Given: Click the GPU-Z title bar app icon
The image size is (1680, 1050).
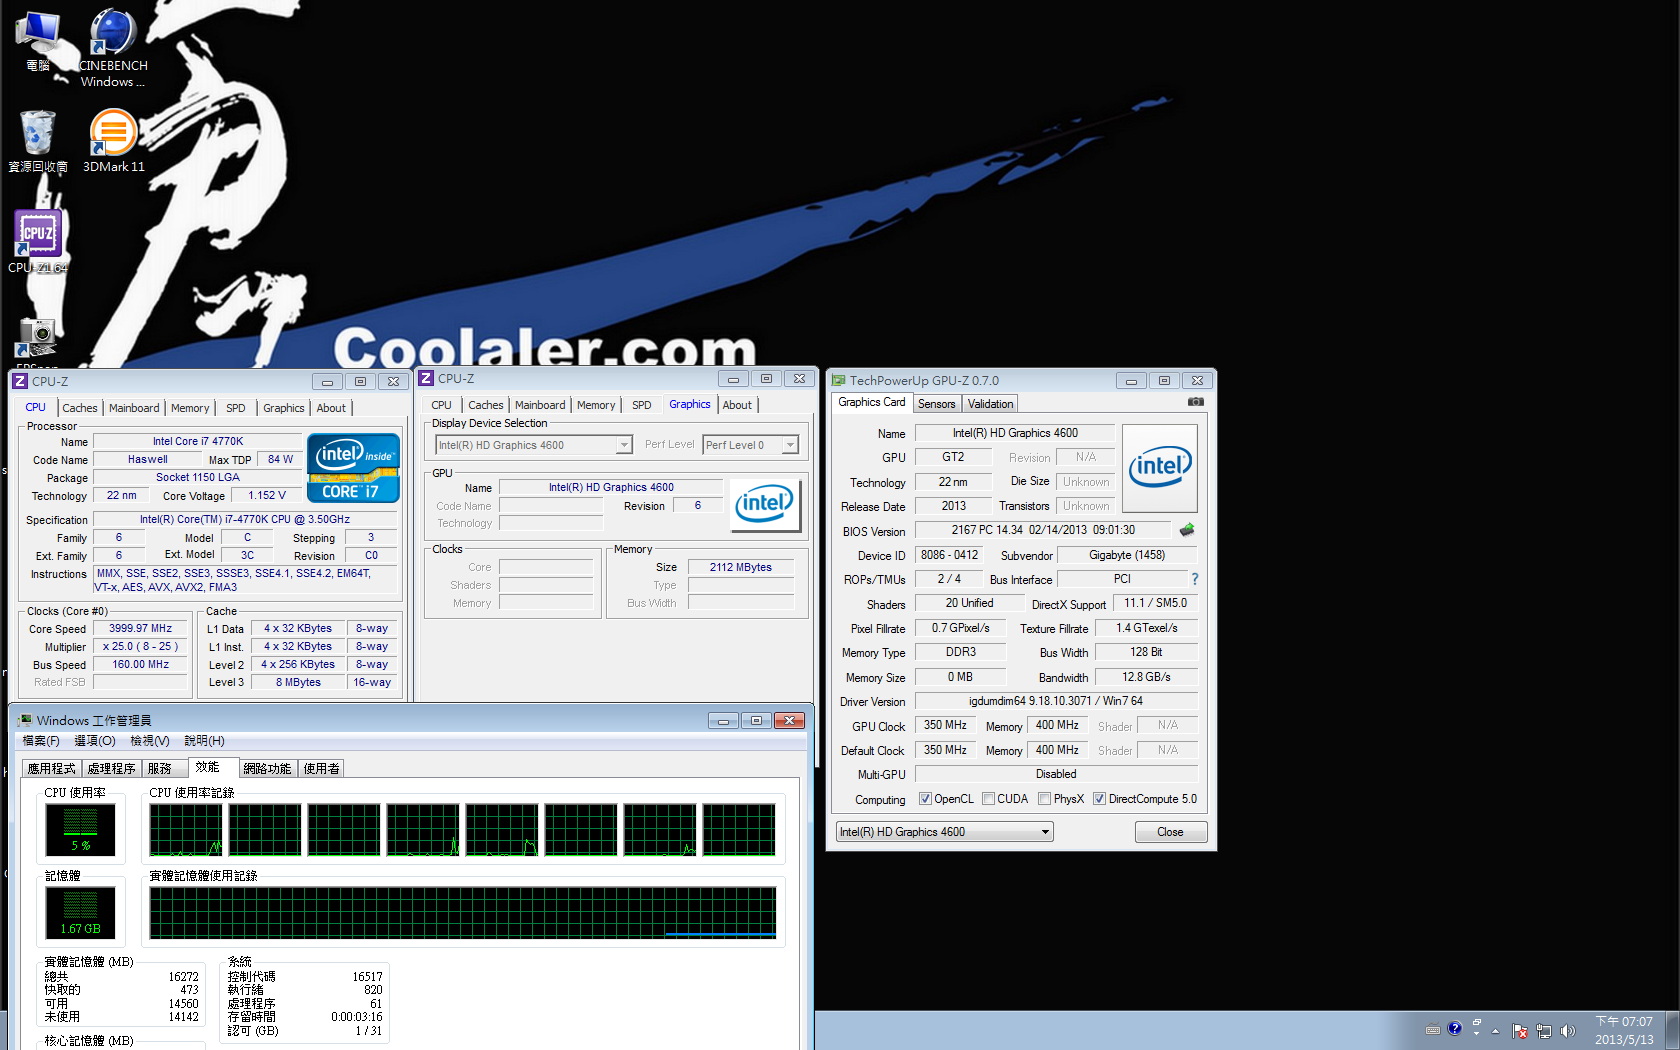Looking at the screenshot, I should coord(838,380).
